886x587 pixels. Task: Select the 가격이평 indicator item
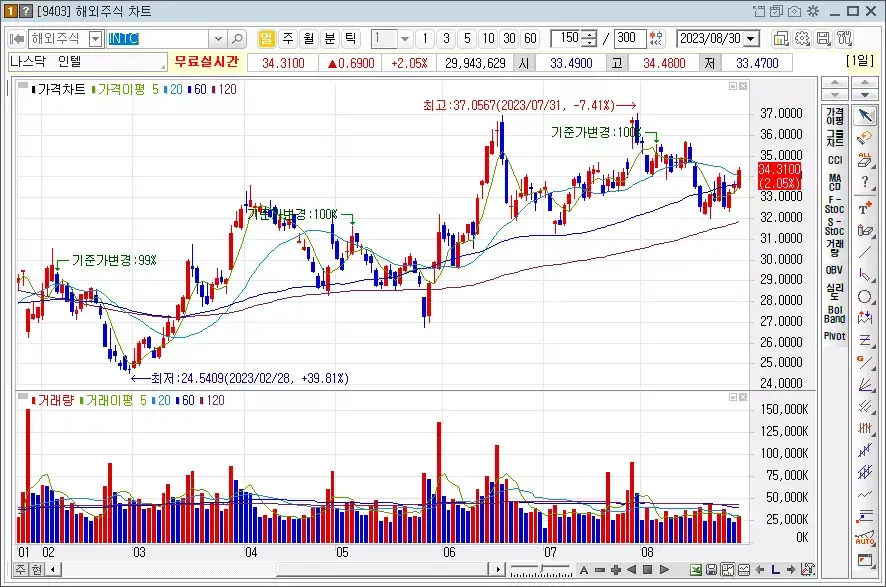835,116
